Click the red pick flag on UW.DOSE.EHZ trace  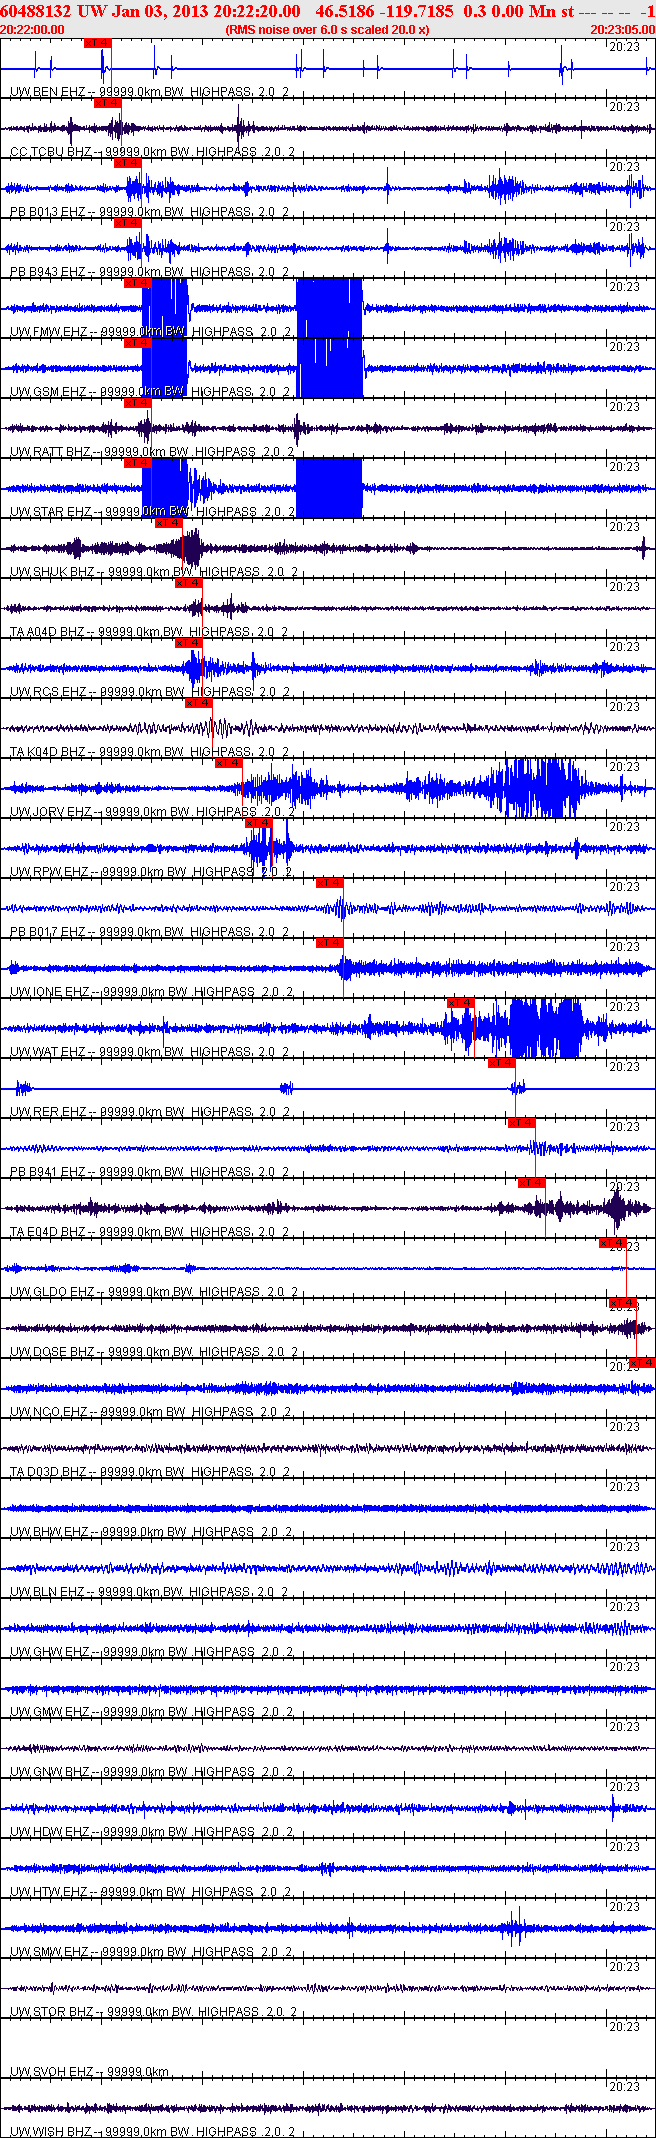click(623, 1303)
